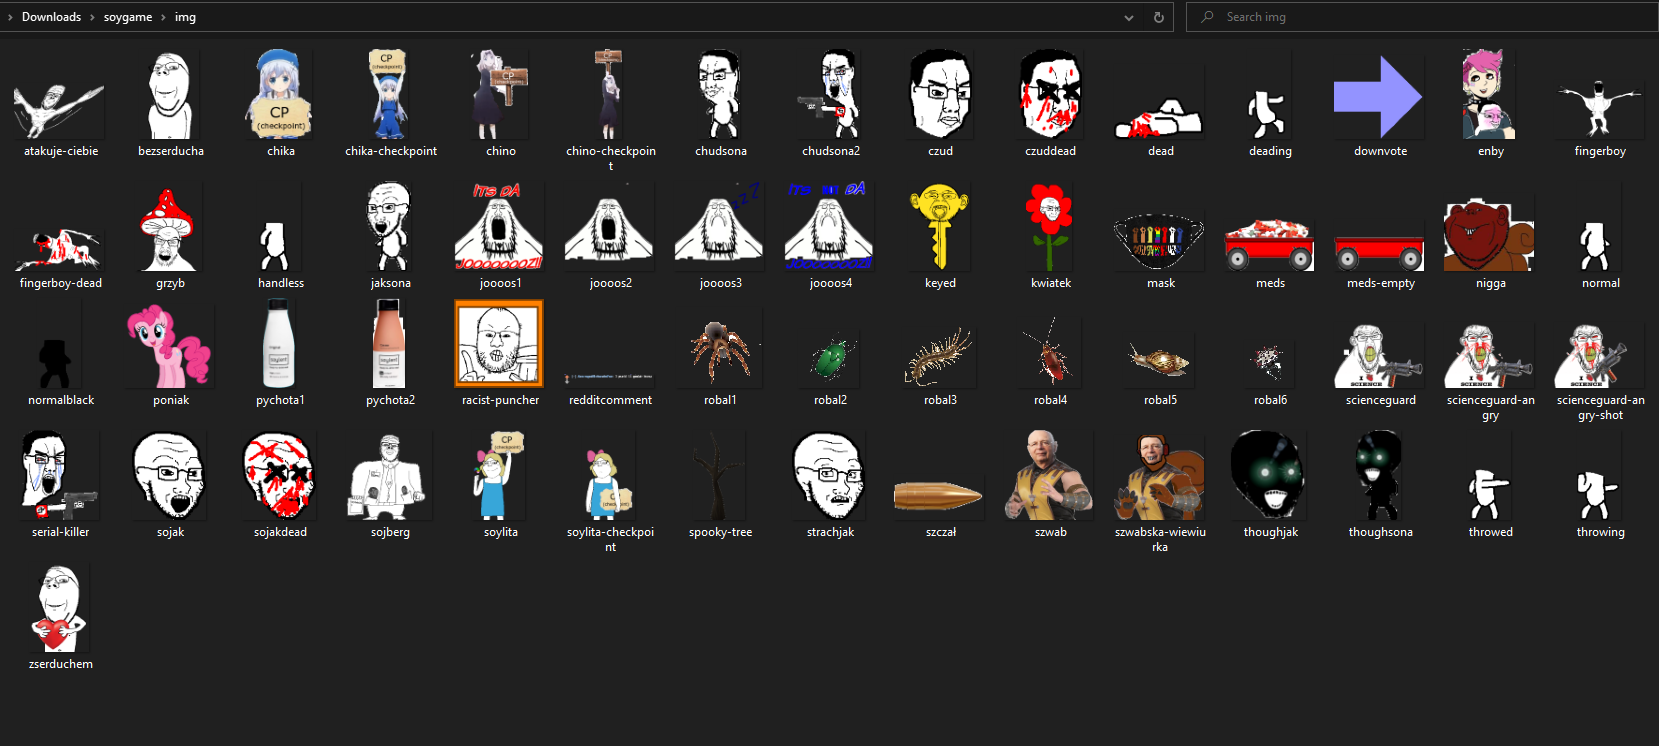Go to soygame folder in the breadcrumb
This screenshot has height=746, width=1659.
point(128,17)
